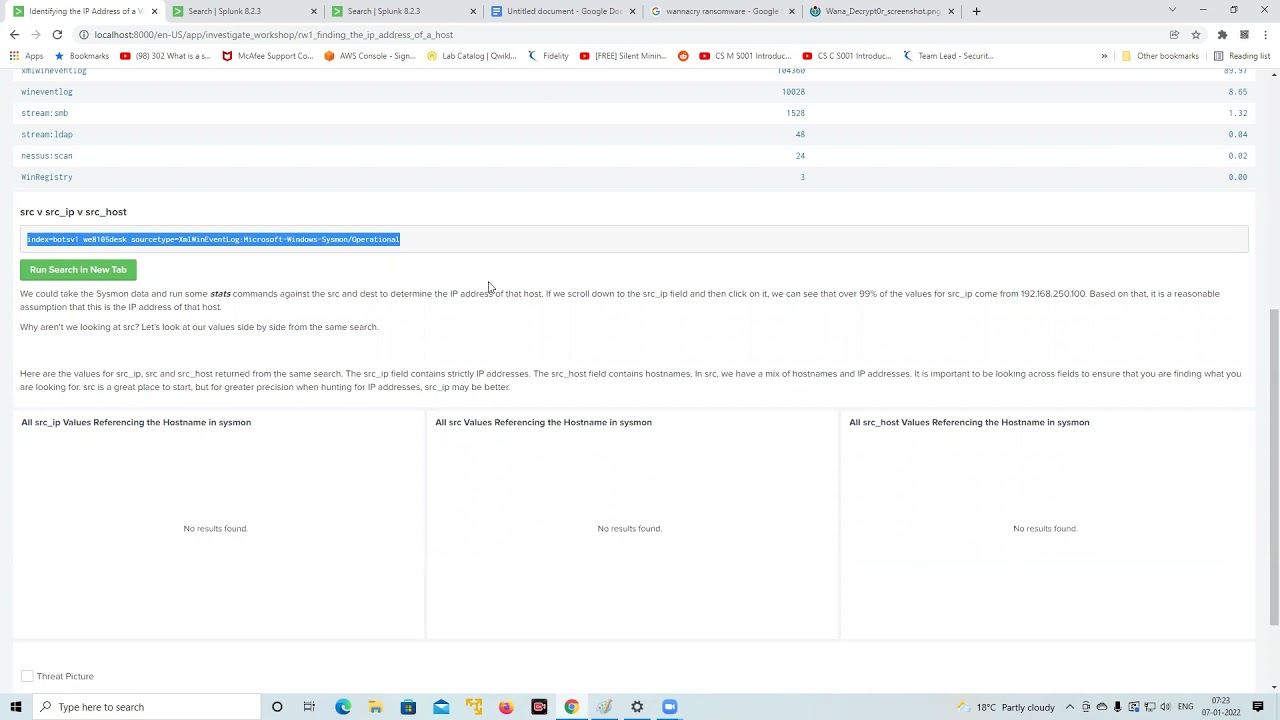Show hidden system tray icons
This screenshot has height=720, width=1280.
pyautogui.click(x=1070, y=707)
